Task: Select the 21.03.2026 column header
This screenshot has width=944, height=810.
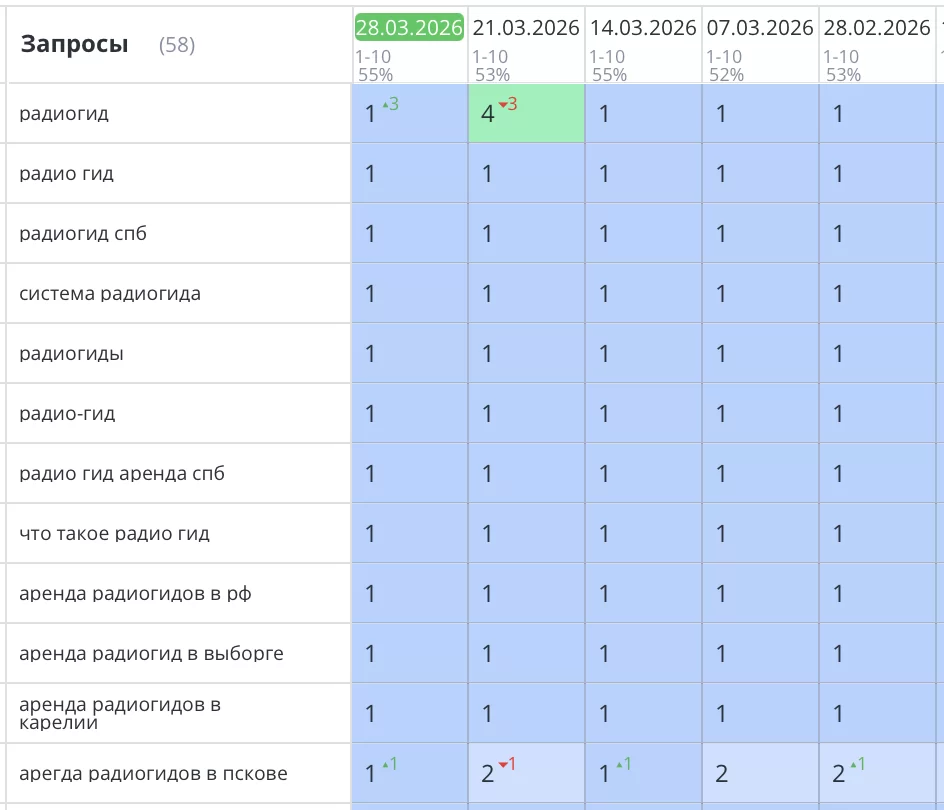Action: coord(526,28)
